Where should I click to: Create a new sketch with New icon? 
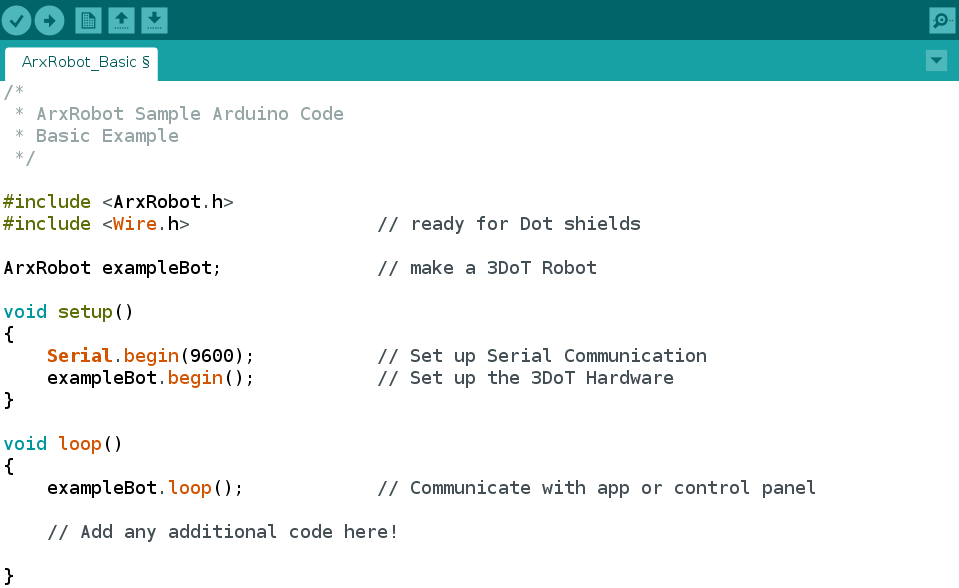click(x=88, y=21)
